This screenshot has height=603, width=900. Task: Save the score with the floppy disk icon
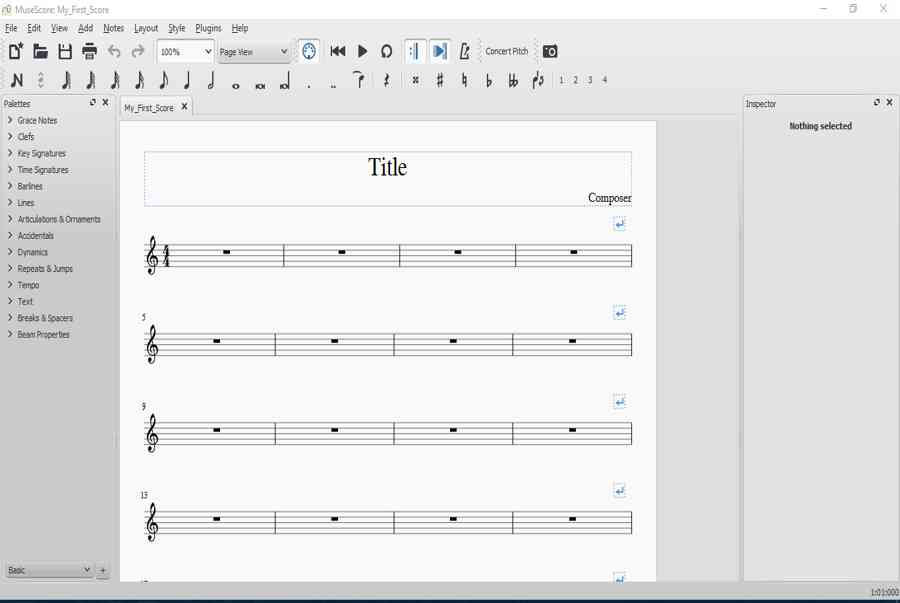pos(65,51)
